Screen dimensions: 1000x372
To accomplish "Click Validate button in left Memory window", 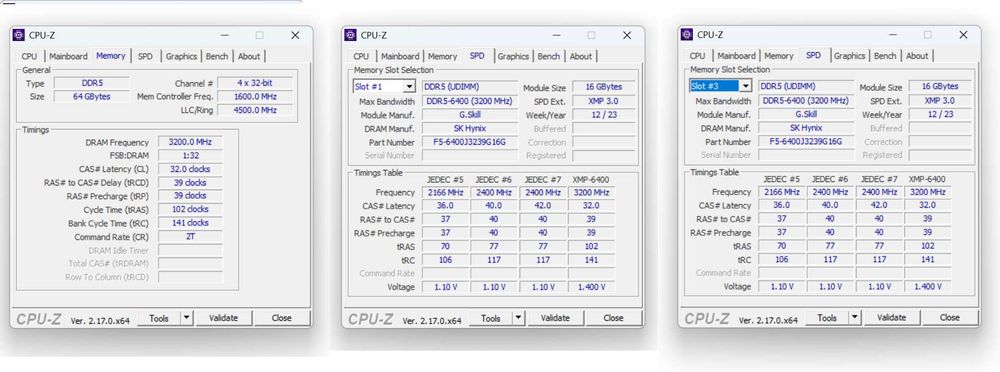I will click(x=223, y=317).
